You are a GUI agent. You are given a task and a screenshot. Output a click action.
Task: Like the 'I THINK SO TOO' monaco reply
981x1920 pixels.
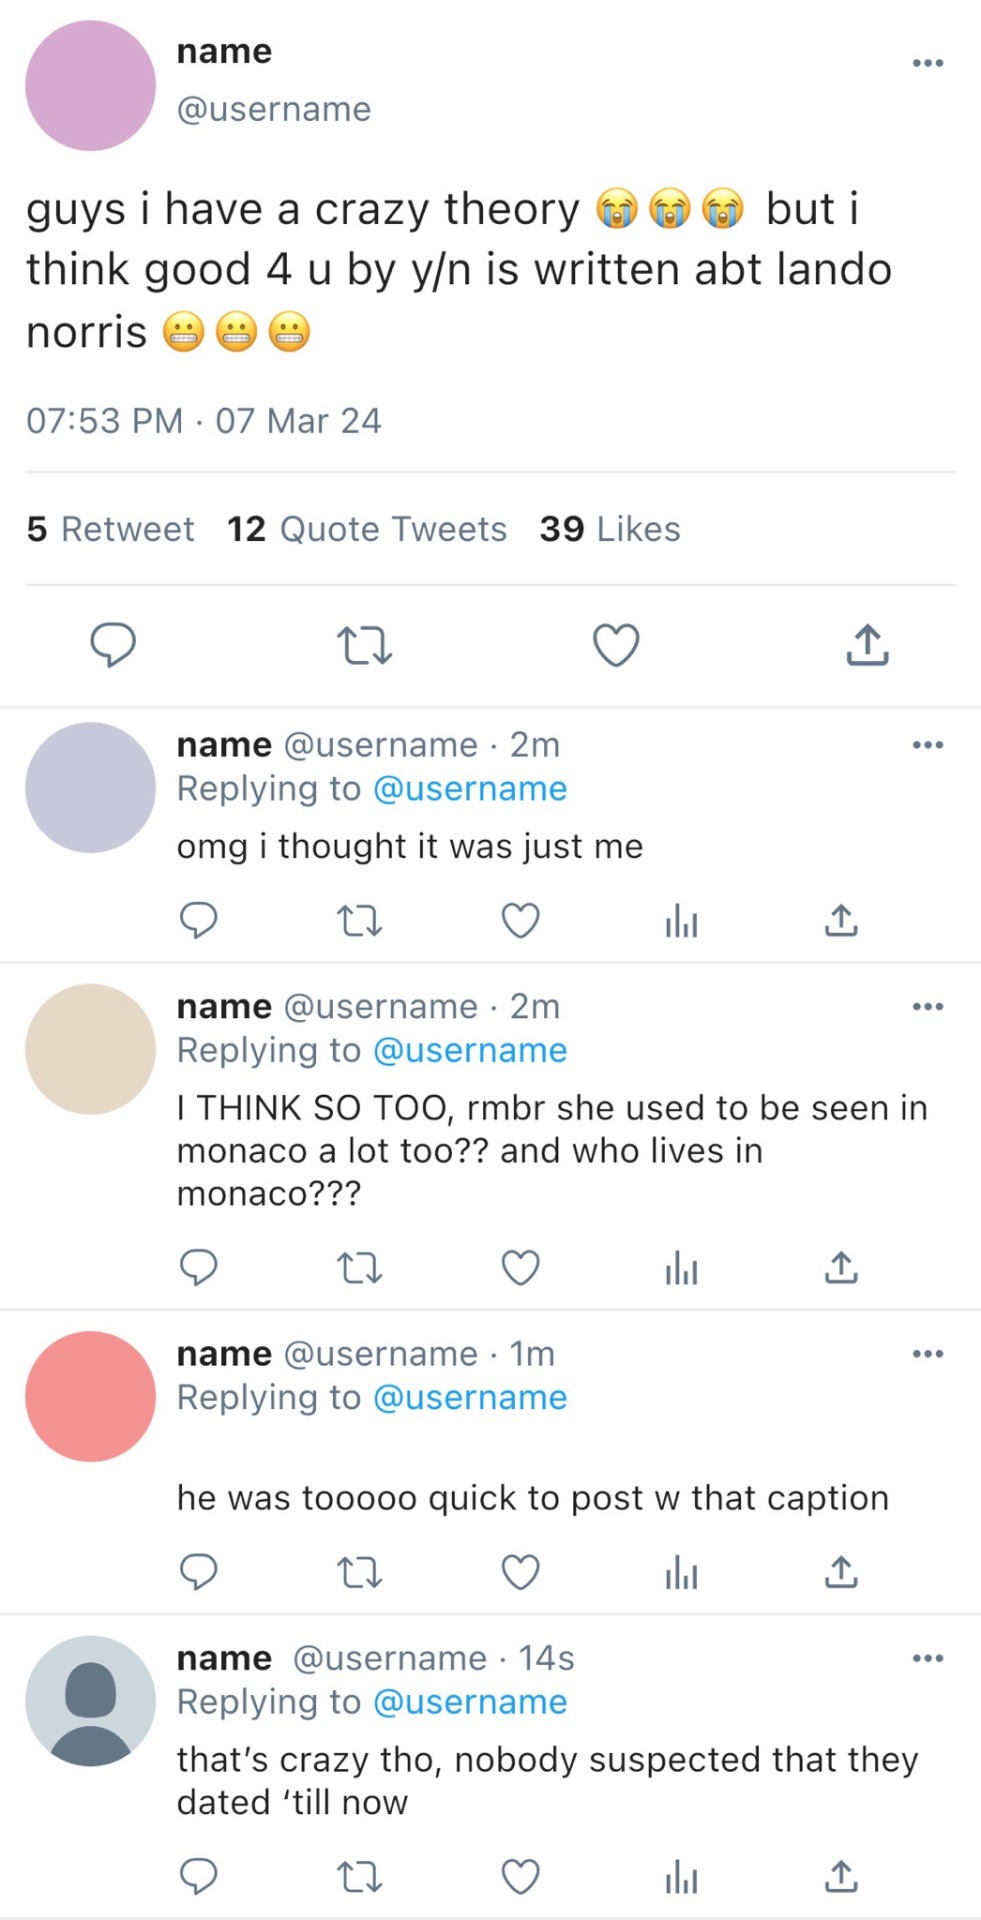point(520,1268)
